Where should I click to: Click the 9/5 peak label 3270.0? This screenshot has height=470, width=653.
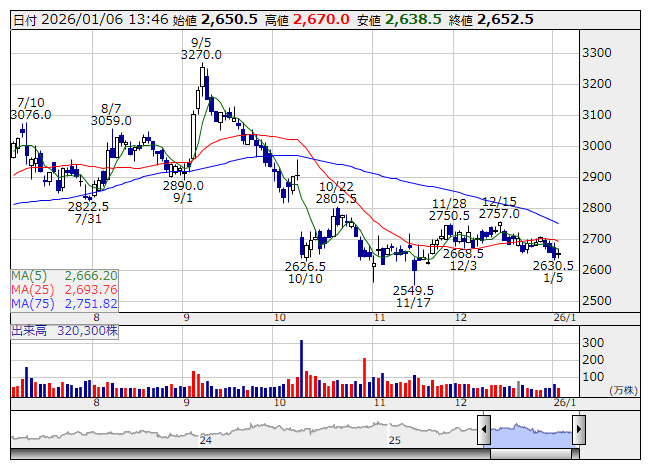(200, 57)
